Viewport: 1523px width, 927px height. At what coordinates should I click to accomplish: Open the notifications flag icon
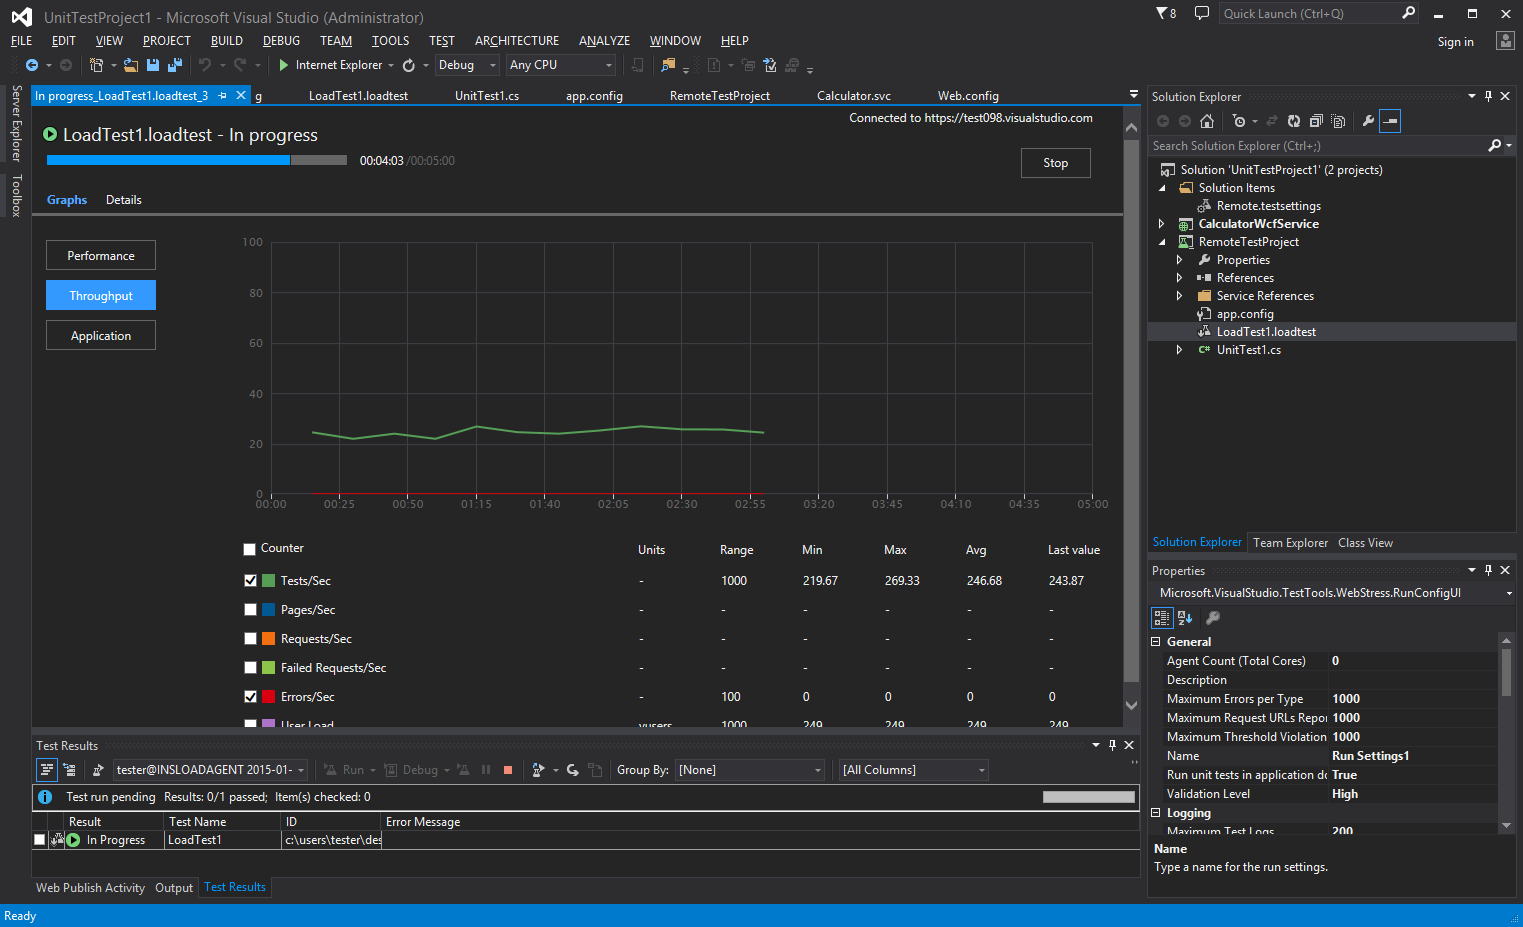coord(1166,13)
